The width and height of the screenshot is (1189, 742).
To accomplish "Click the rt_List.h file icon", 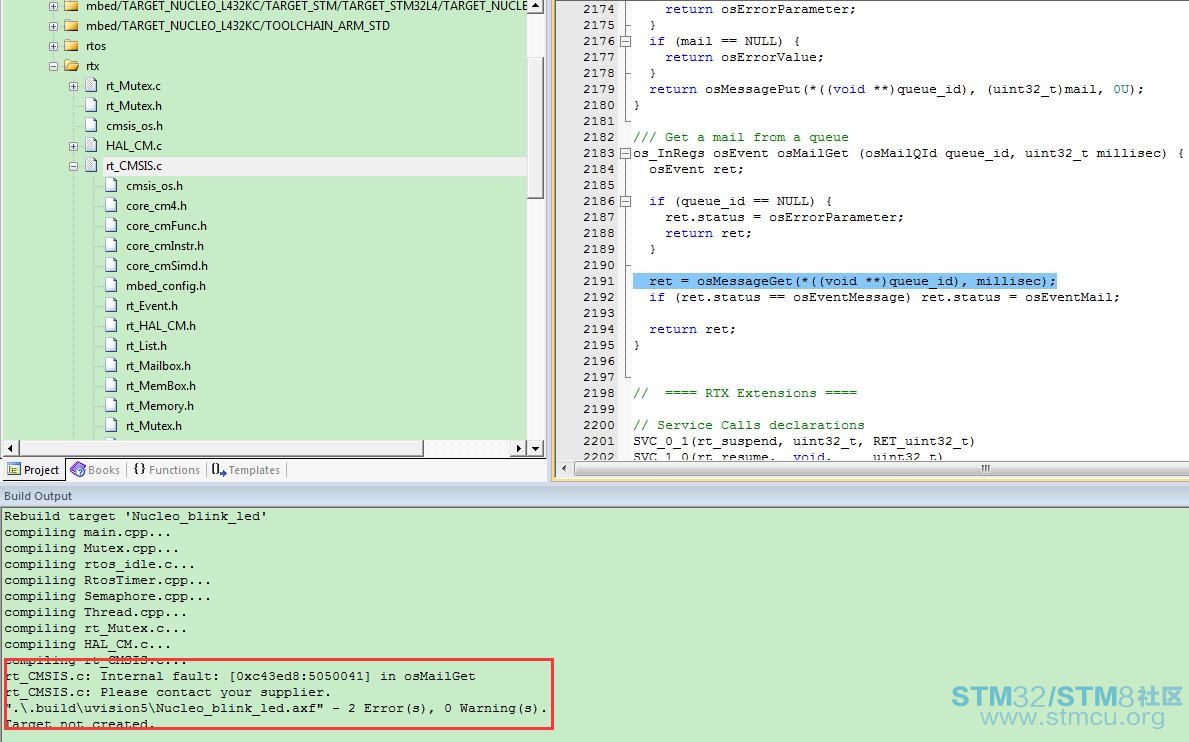I will pyautogui.click(x=111, y=345).
